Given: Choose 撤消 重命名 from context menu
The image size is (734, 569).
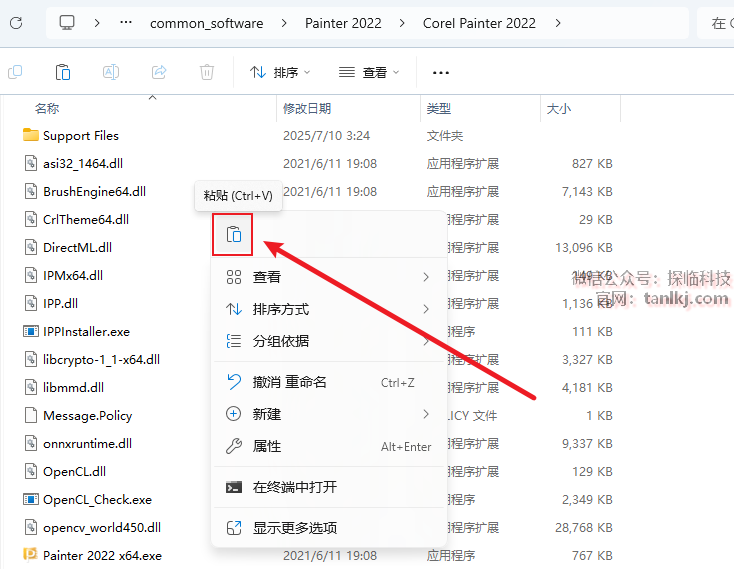Looking at the screenshot, I should 328,382.
